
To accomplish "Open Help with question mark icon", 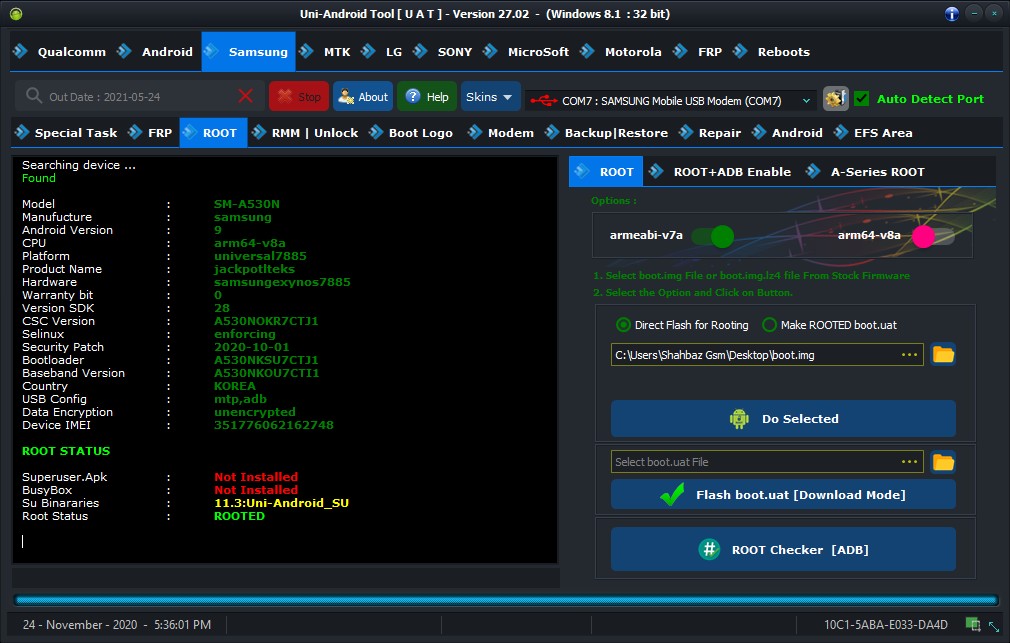I will pyautogui.click(x=426, y=97).
